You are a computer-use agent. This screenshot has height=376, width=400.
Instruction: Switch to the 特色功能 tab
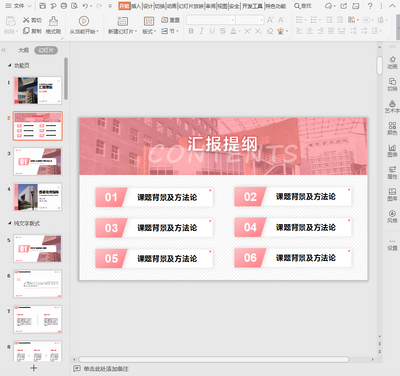275,6
